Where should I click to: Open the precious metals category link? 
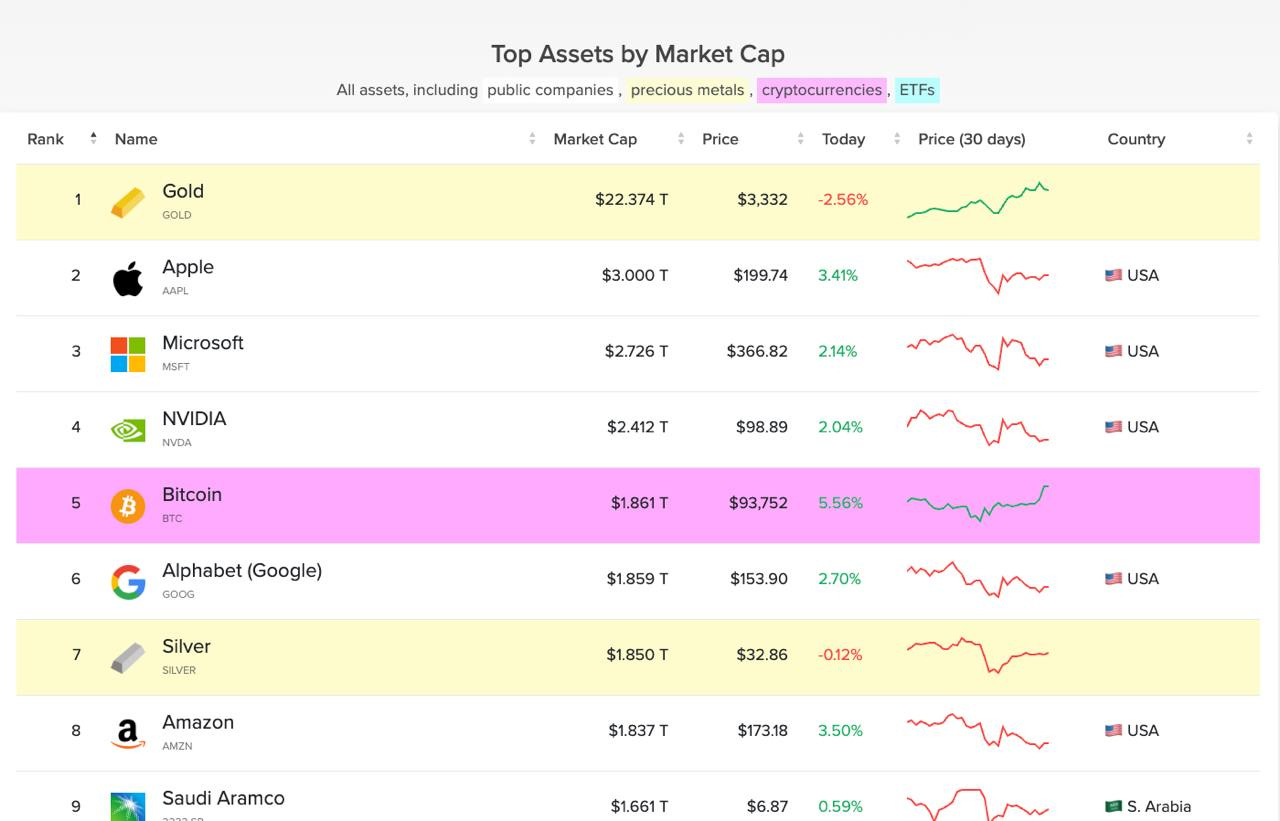pos(687,90)
